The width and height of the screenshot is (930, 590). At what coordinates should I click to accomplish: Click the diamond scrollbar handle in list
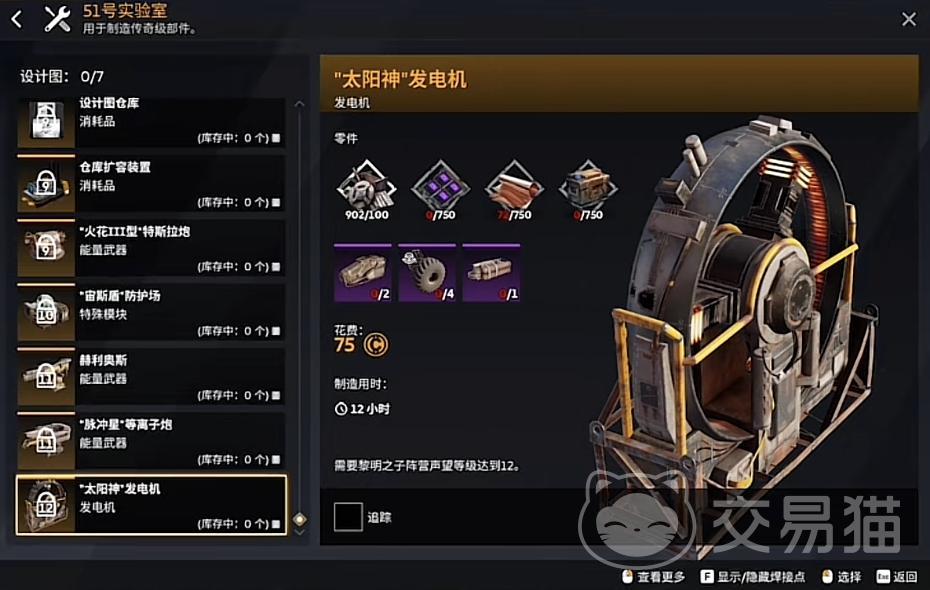(x=300, y=519)
